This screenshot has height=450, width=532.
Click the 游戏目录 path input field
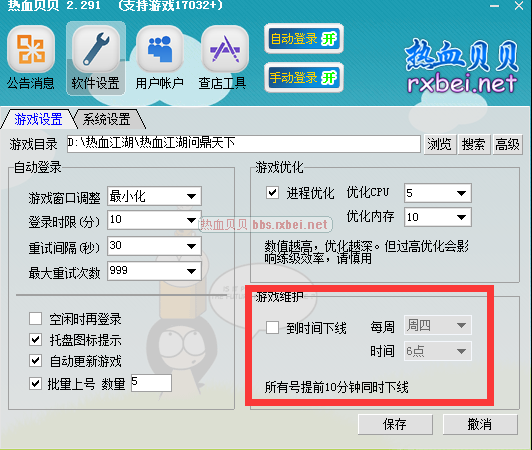pos(244,144)
